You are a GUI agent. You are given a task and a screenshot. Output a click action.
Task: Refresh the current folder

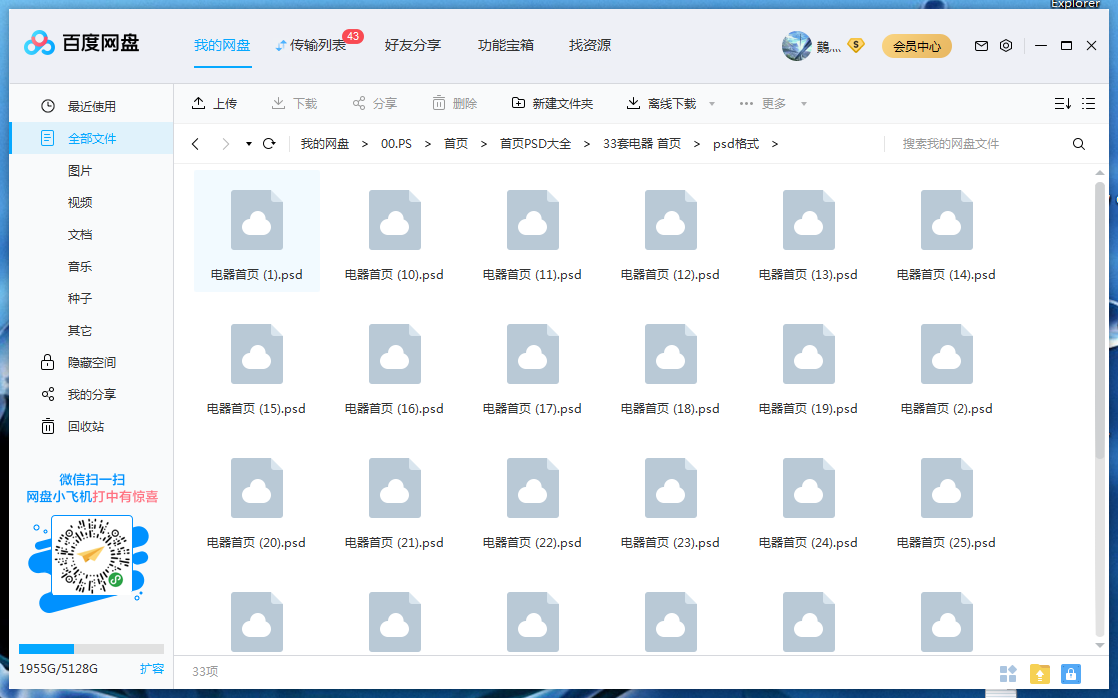click(269, 144)
